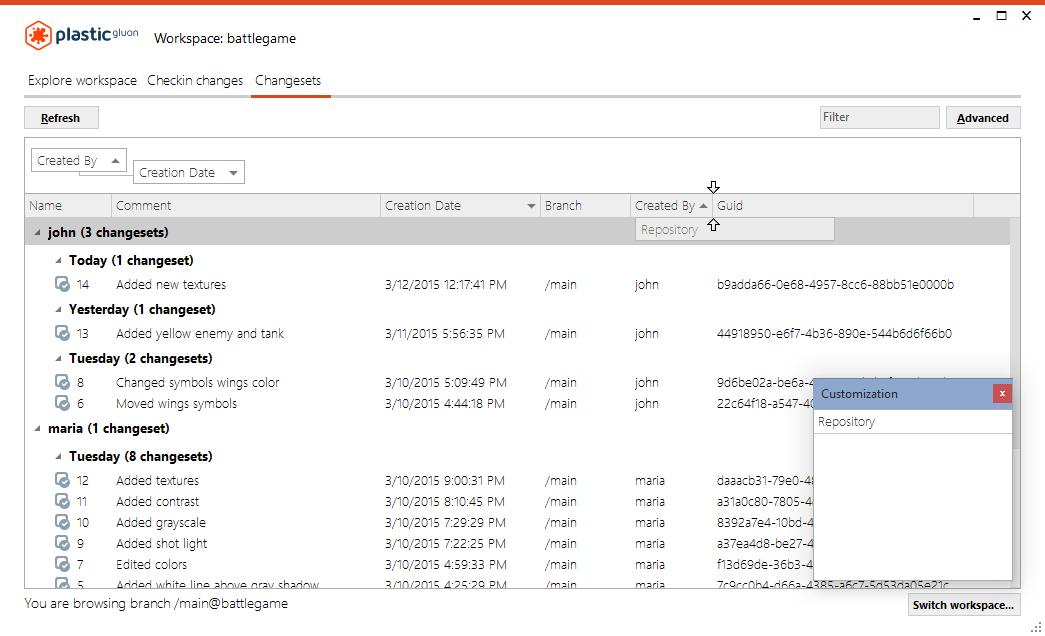
Task: Click the Name column header
Action: (68, 206)
